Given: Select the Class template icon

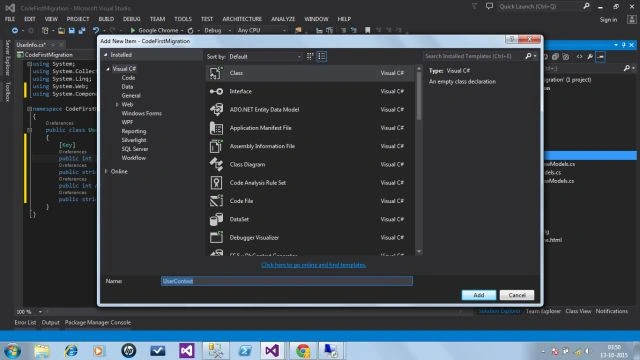Looking at the screenshot, I should click(216, 73).
